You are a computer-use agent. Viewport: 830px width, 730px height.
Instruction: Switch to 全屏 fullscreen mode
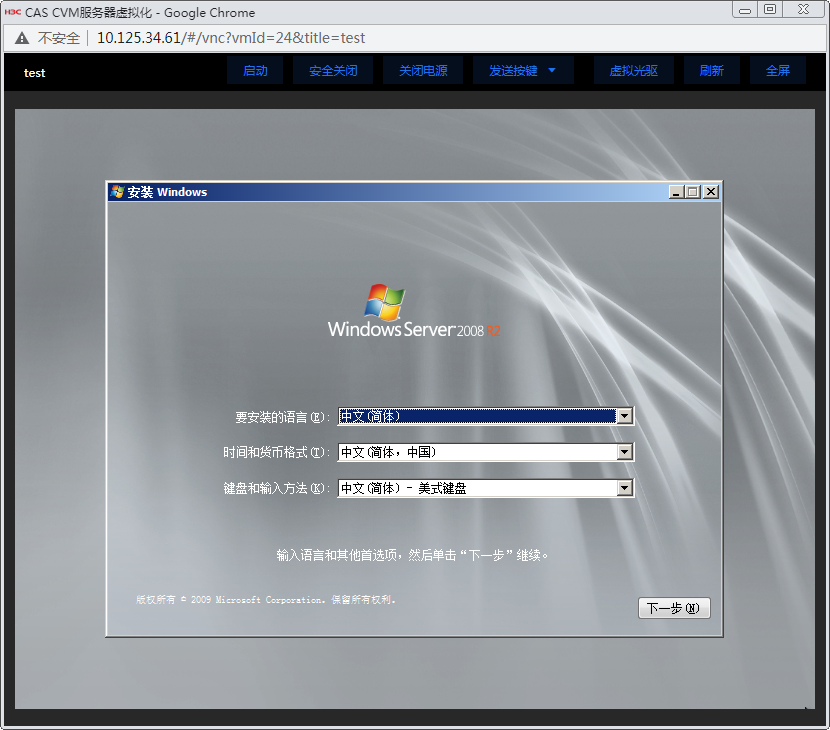pyautogui.click(x=777, y=71)
